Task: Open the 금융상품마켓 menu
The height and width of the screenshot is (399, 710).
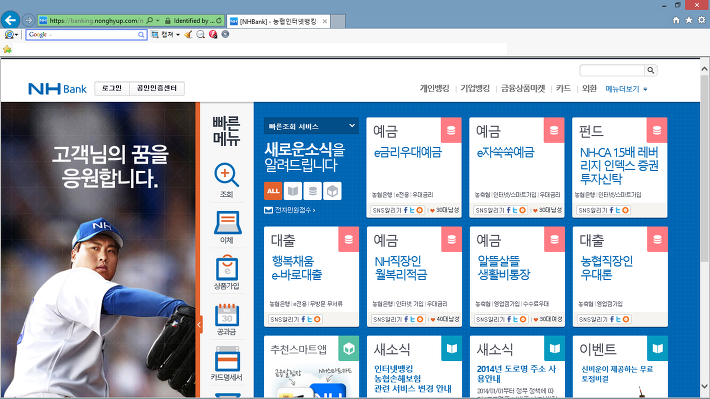Action: click(x=523, y=88)
